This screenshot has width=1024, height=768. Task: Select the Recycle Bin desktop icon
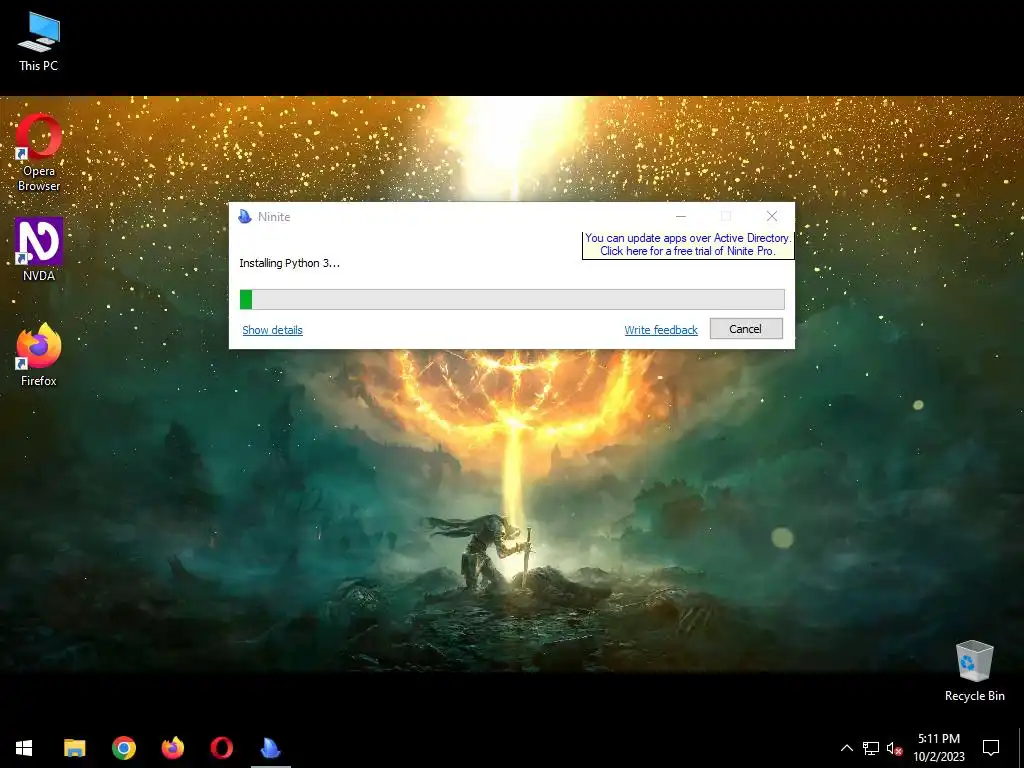974,671
